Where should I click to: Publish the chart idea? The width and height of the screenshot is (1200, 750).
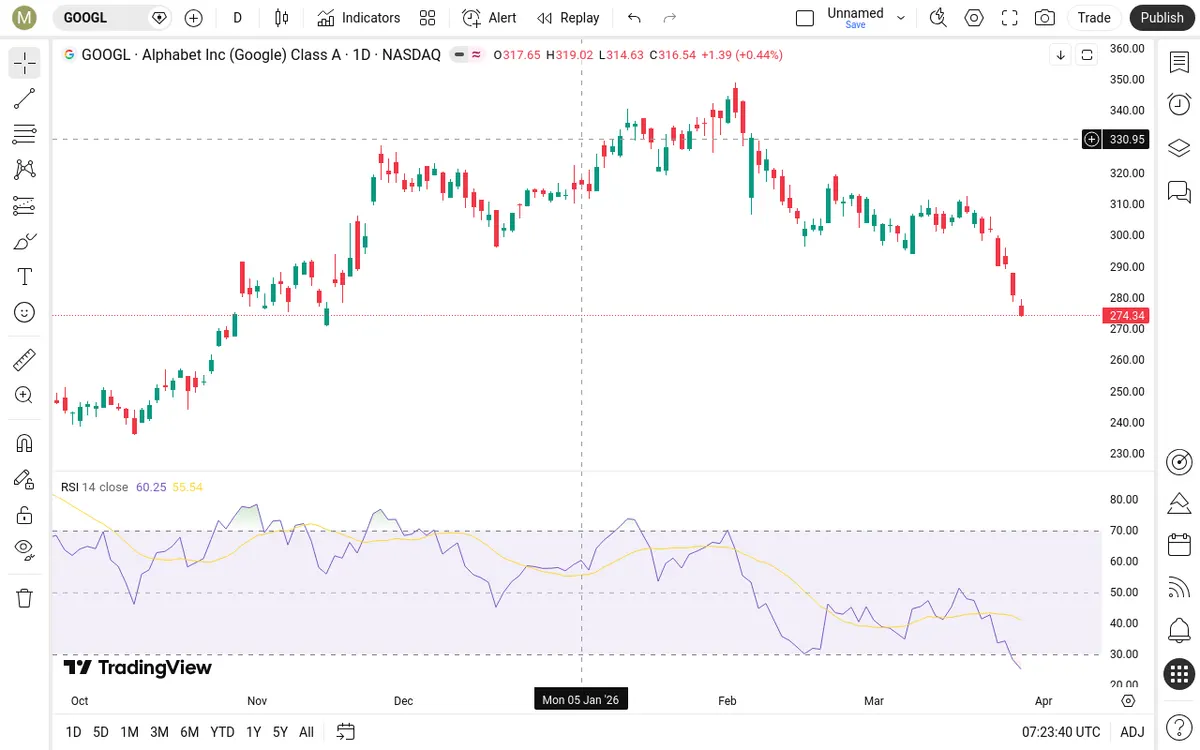point(1162,18)
